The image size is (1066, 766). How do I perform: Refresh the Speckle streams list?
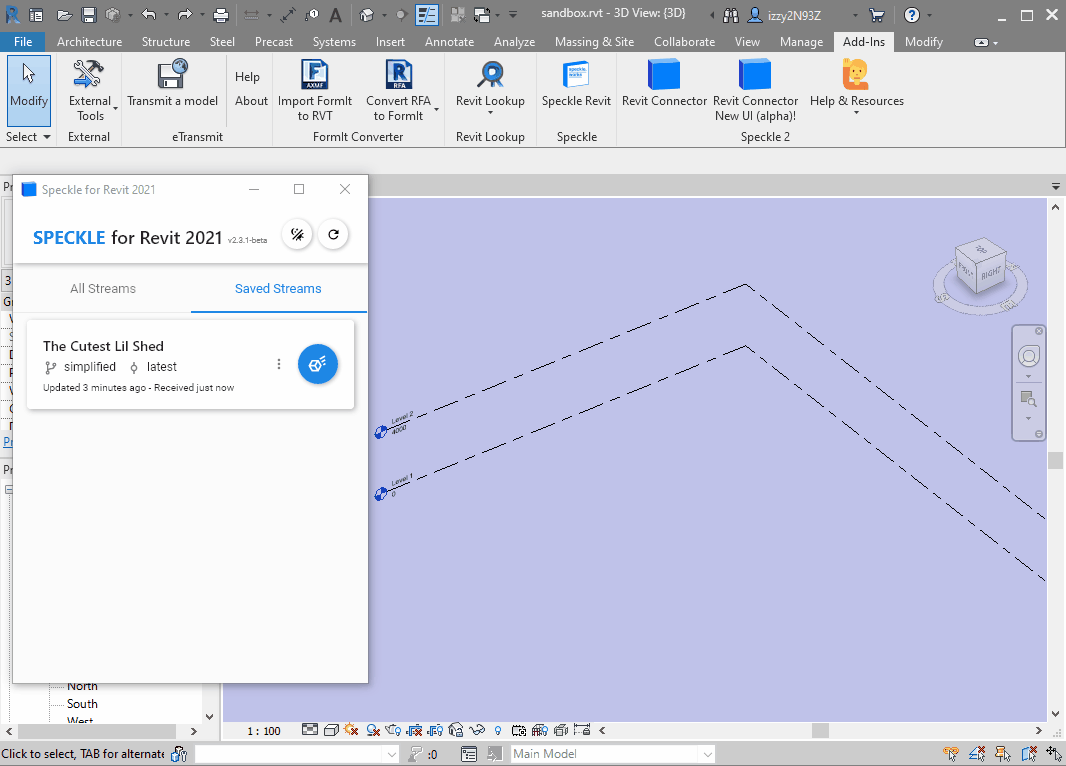[x=333, y=234]
